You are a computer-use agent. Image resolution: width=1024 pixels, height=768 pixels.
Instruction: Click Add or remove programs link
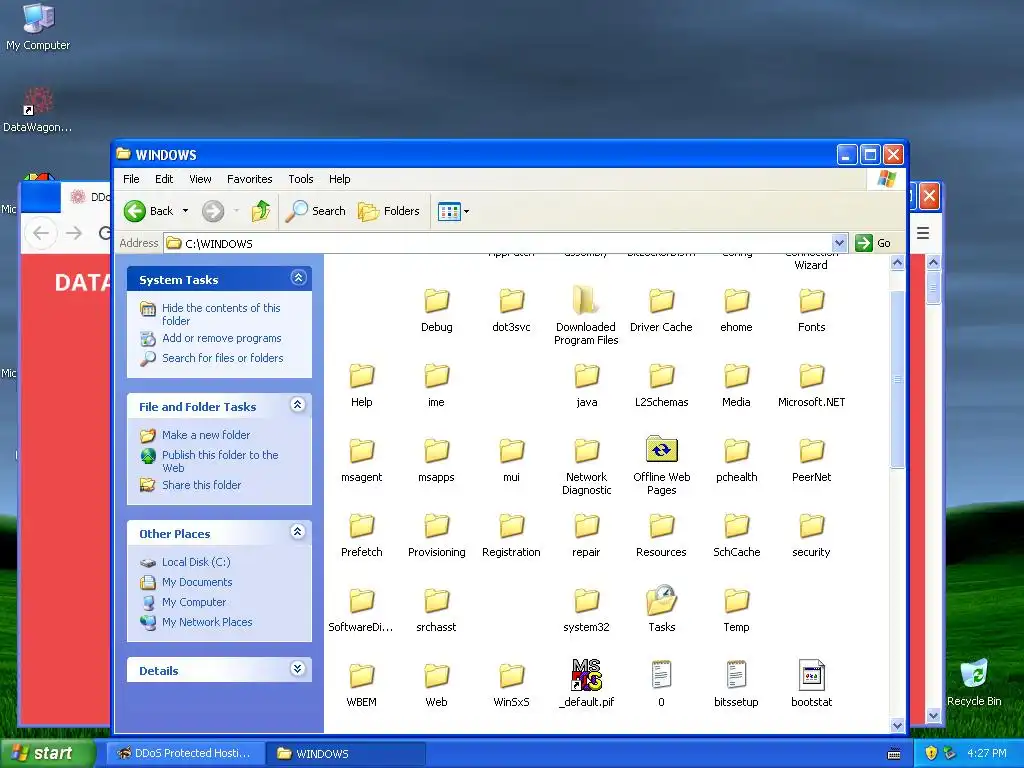[221, 338]
